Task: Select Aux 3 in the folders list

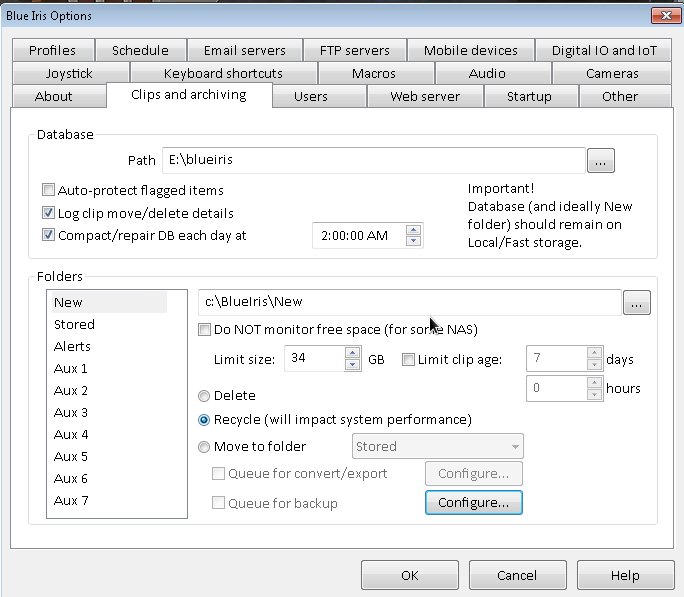Action: point(71,412)
